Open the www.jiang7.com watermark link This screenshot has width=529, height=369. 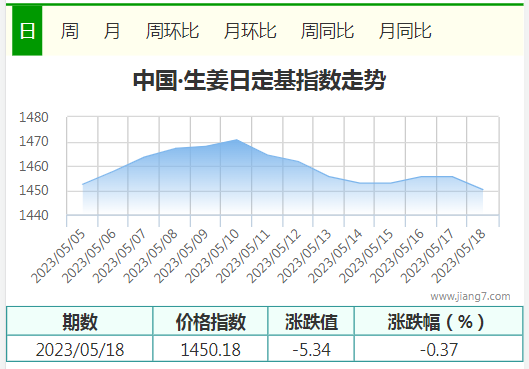tap(470, 296)
